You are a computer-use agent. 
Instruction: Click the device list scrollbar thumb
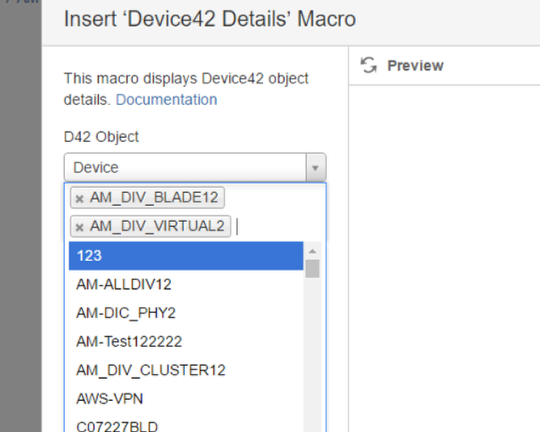pos(312,269)
